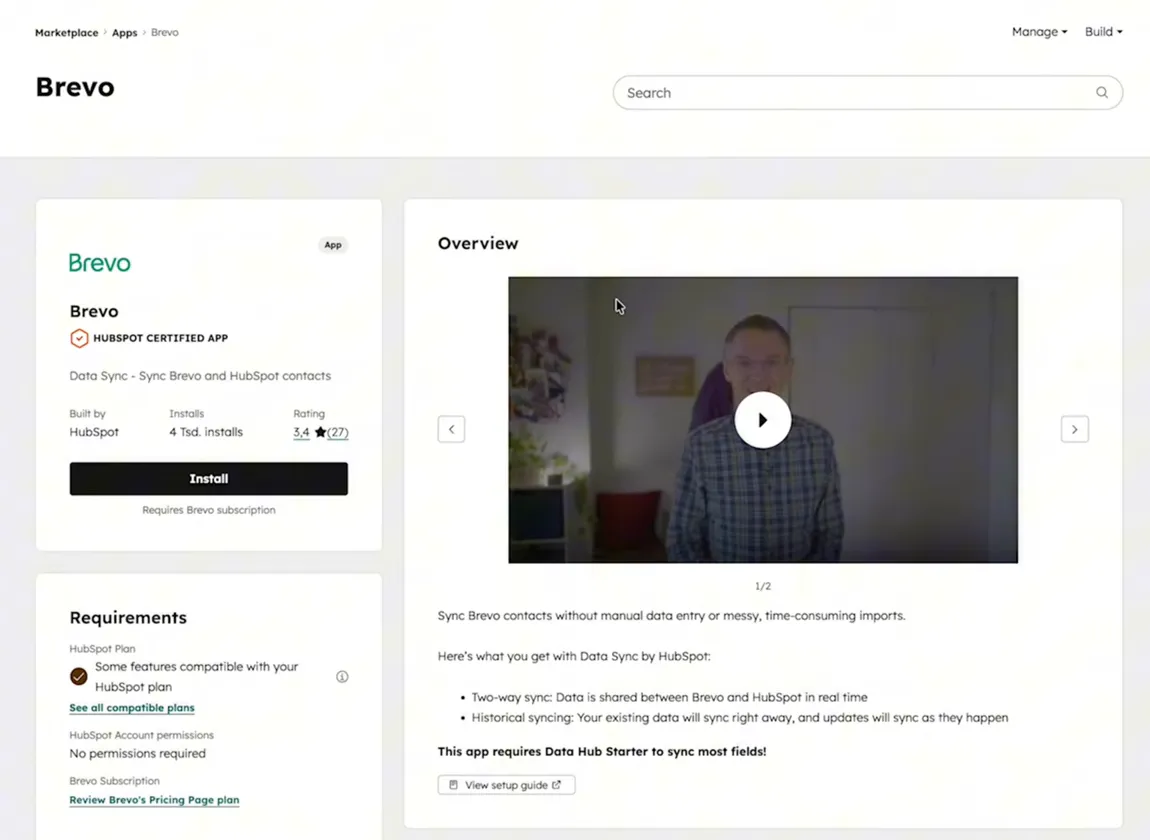This screenshot has width=1150, height=840.
Task: Click No permissions required text
Action: (138, 753)
